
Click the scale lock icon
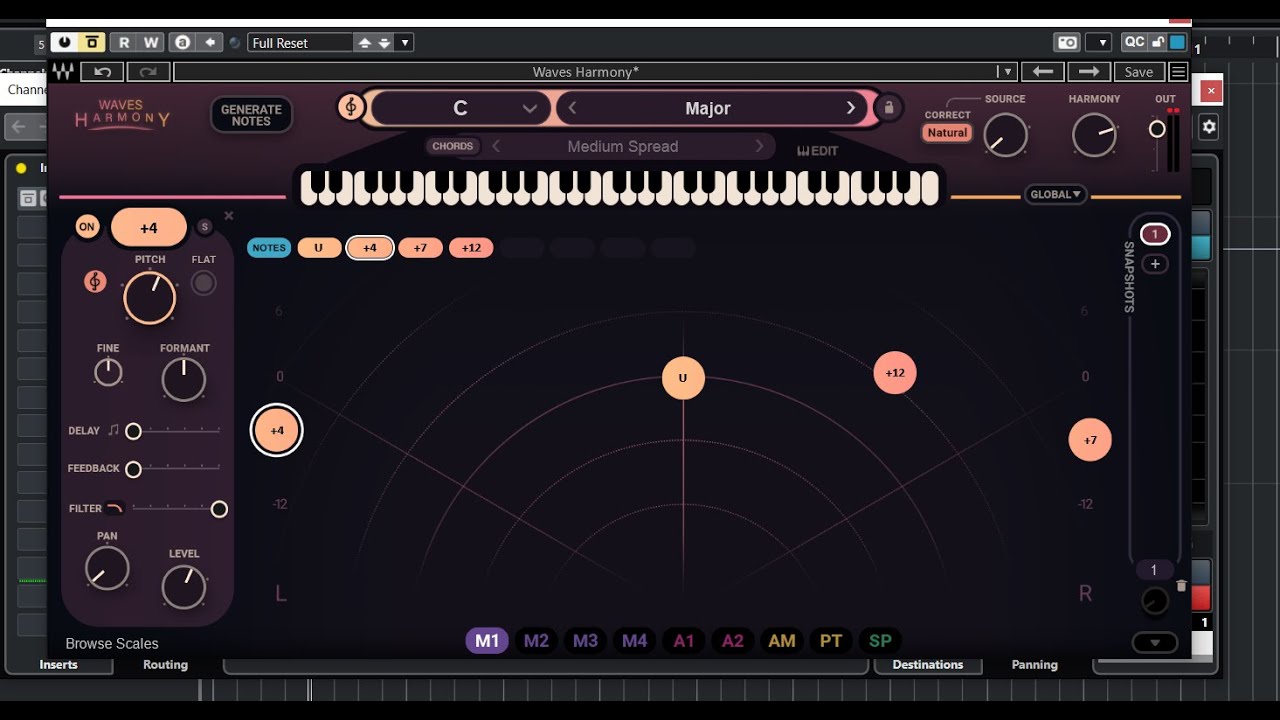[x=888, y=108]
